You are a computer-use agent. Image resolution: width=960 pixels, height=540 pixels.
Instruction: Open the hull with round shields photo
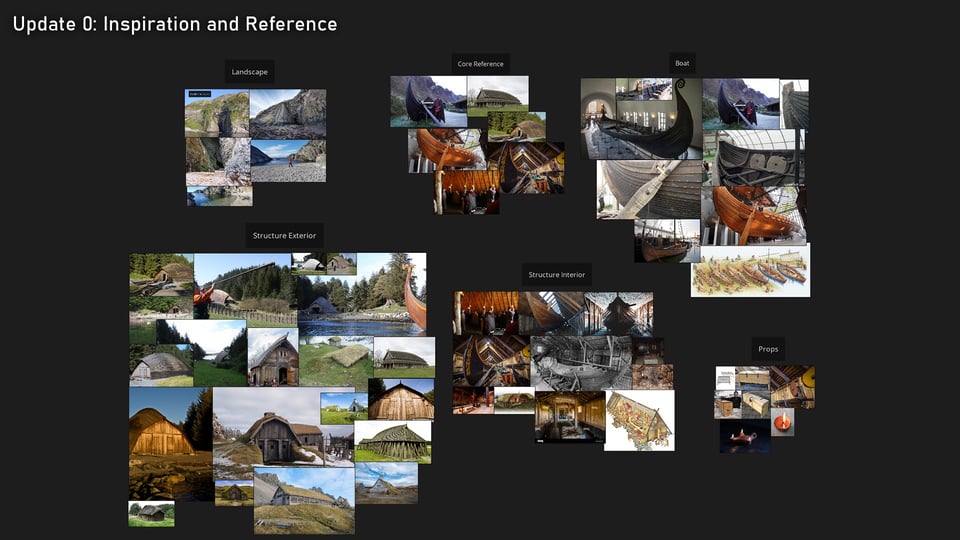[758, 158]
